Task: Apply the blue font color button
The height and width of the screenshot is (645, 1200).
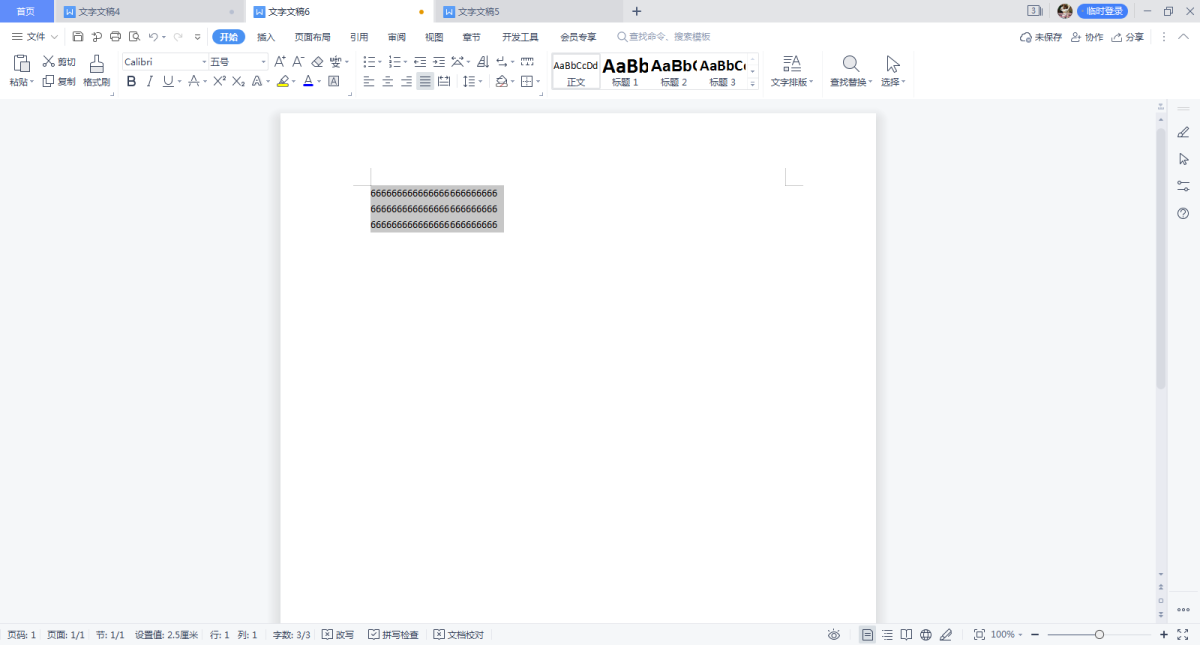Action: pyautogui.click(x=308, y=82)
